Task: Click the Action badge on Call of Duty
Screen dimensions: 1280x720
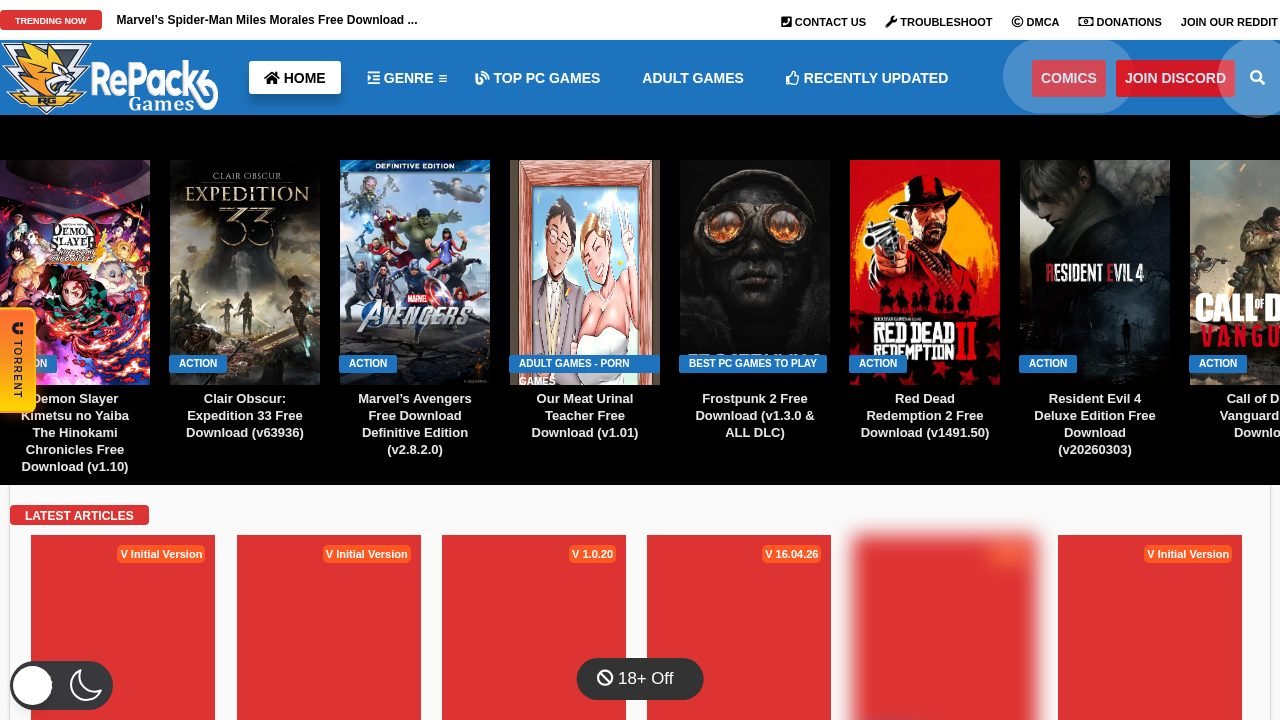Action: coord(1218,363)
